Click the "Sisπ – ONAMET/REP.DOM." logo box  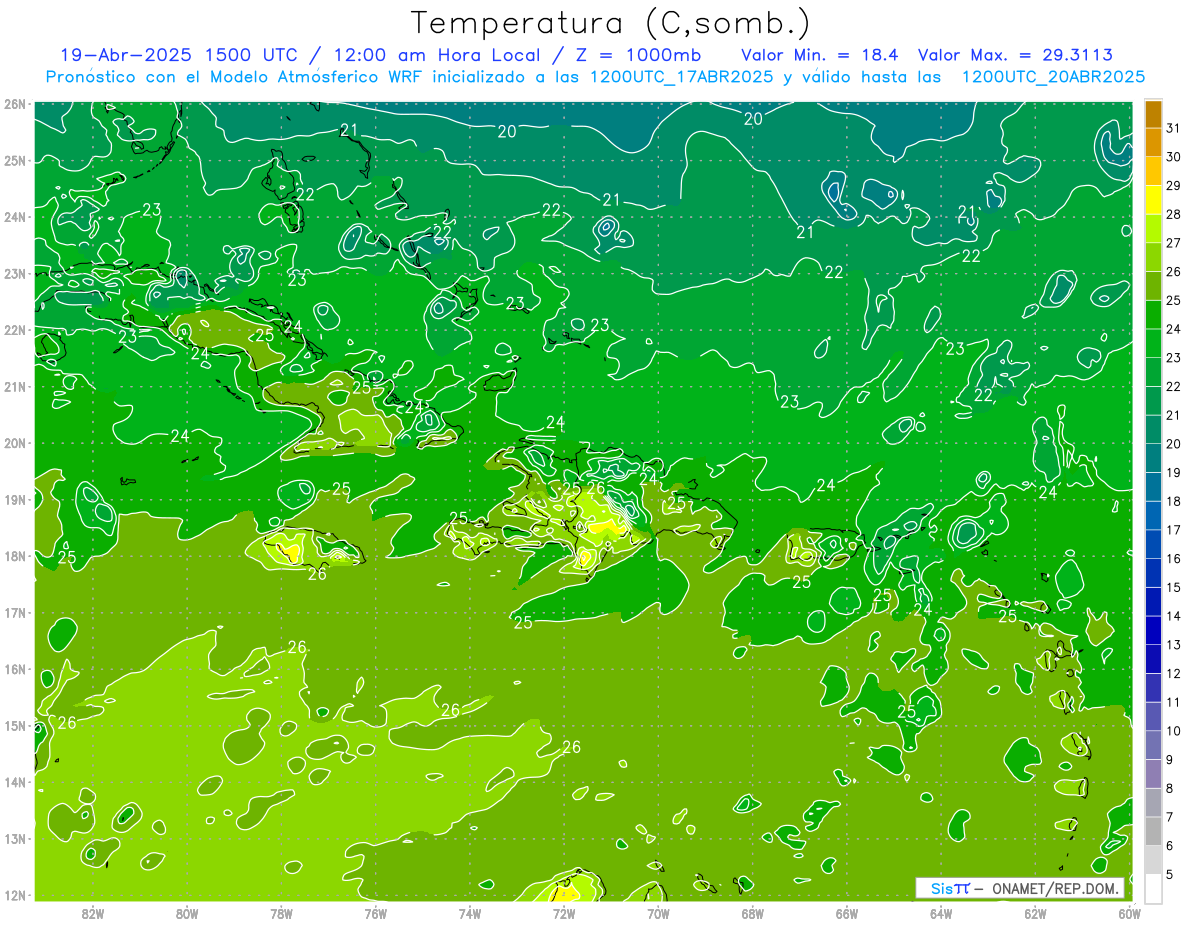tap(1021, 888)
